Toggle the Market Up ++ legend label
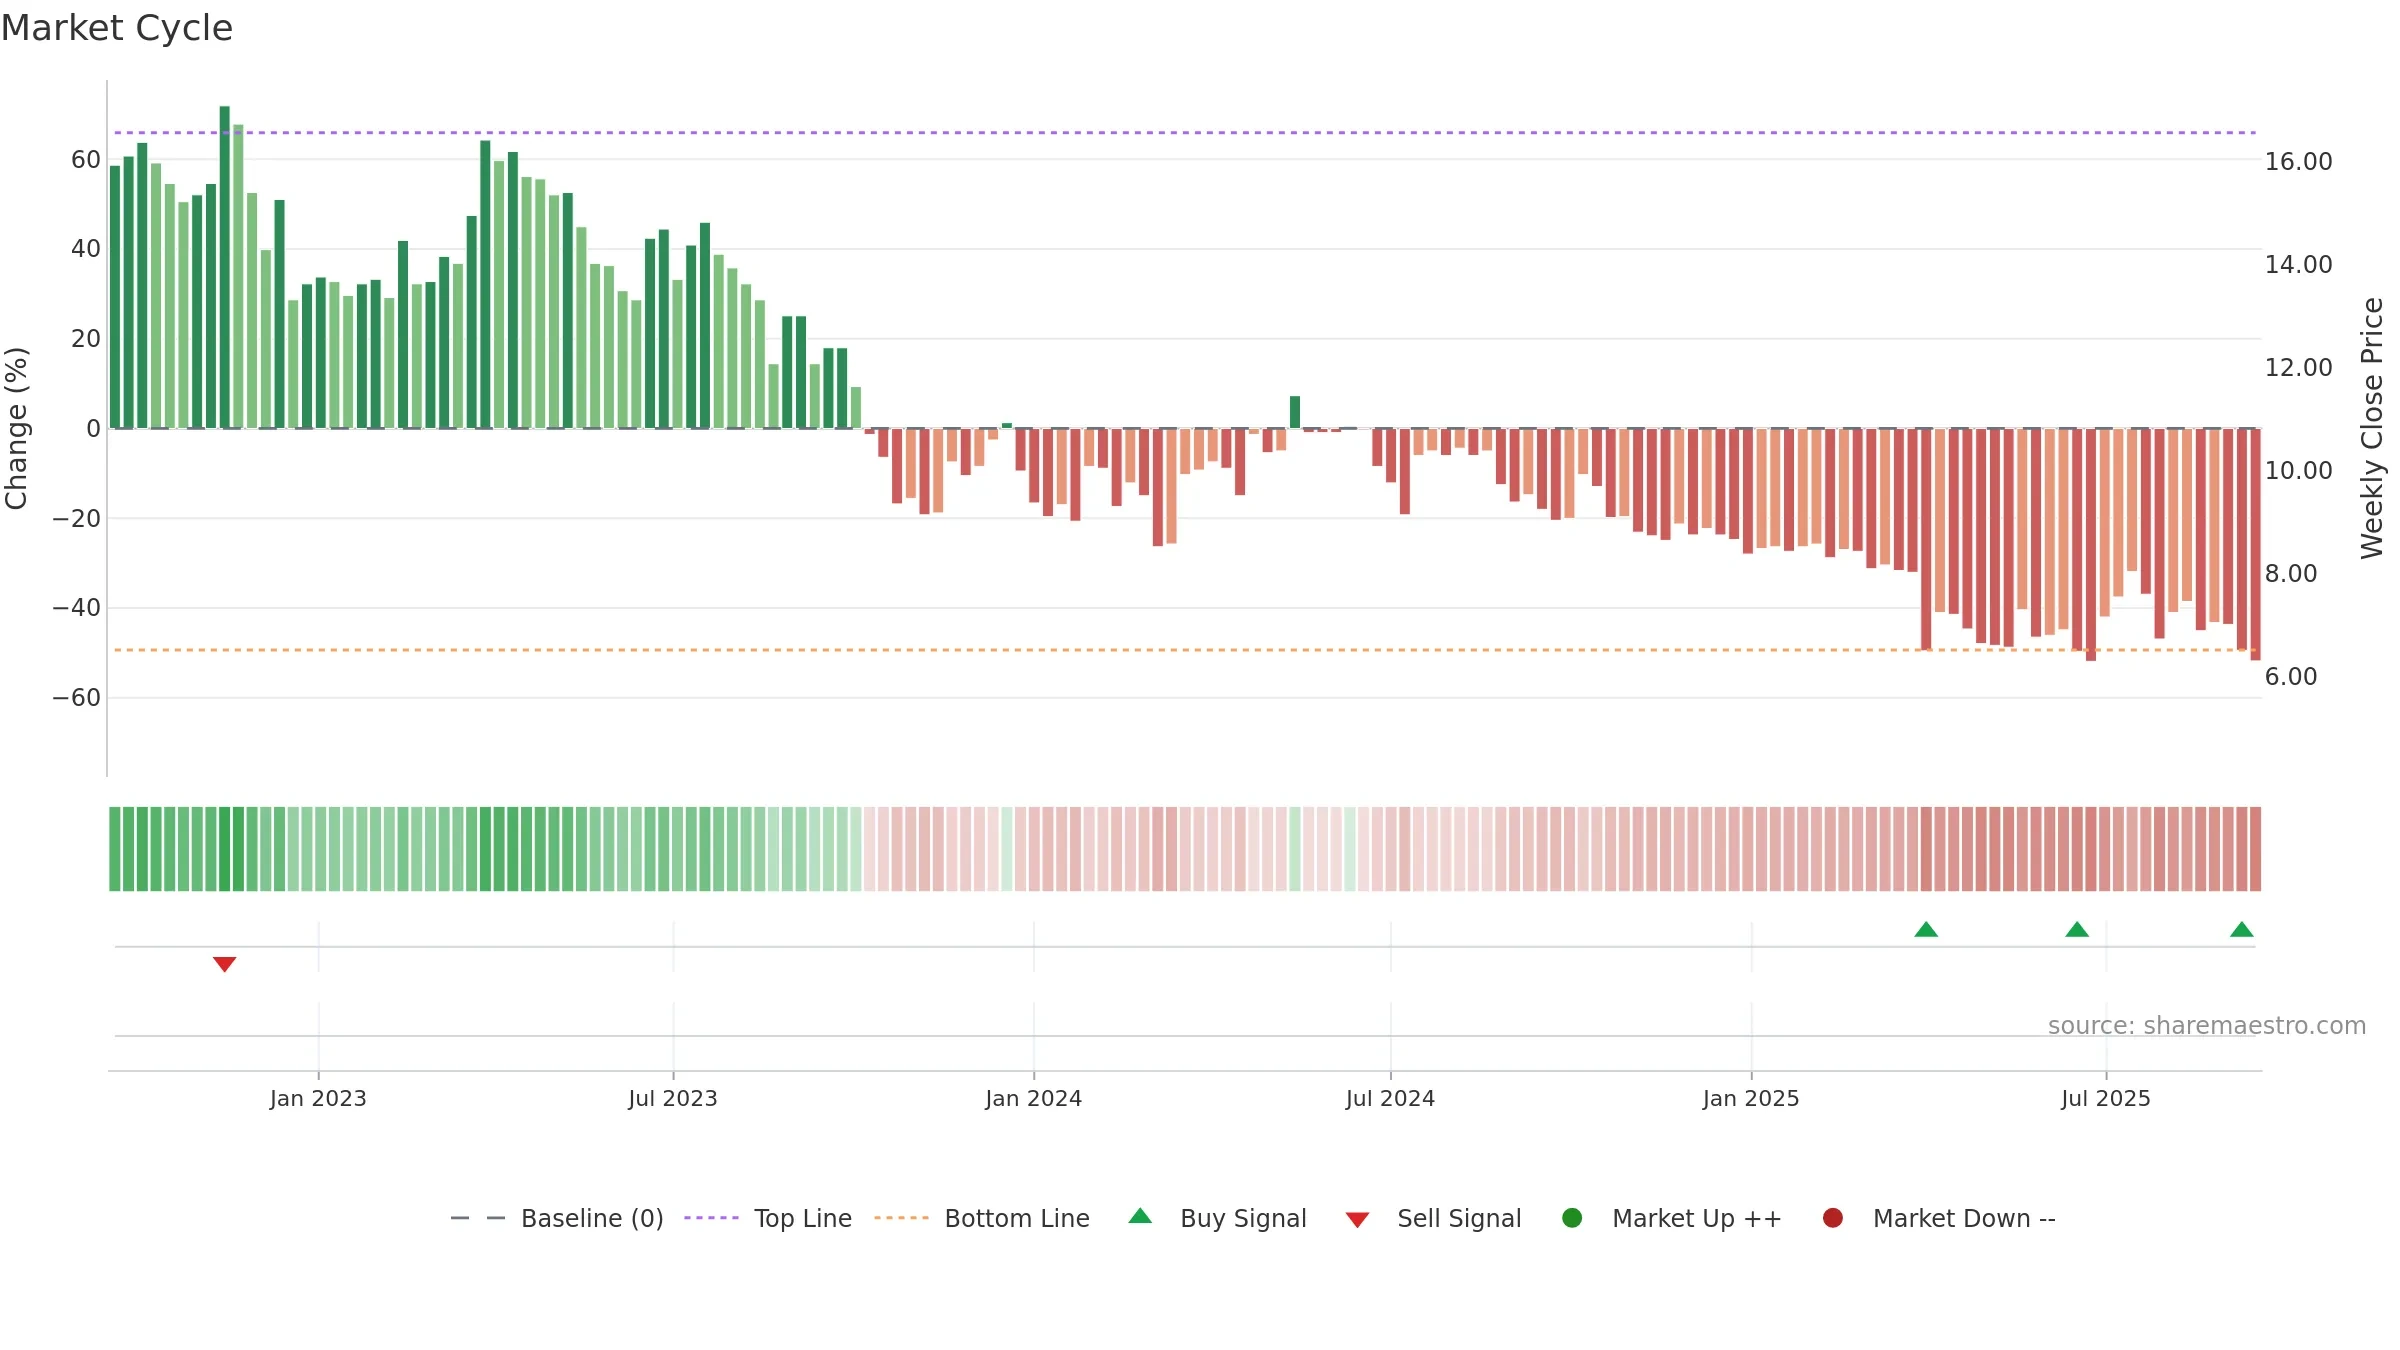This screenshot has width=2400, height=1350. (x=1697, y=1219)
